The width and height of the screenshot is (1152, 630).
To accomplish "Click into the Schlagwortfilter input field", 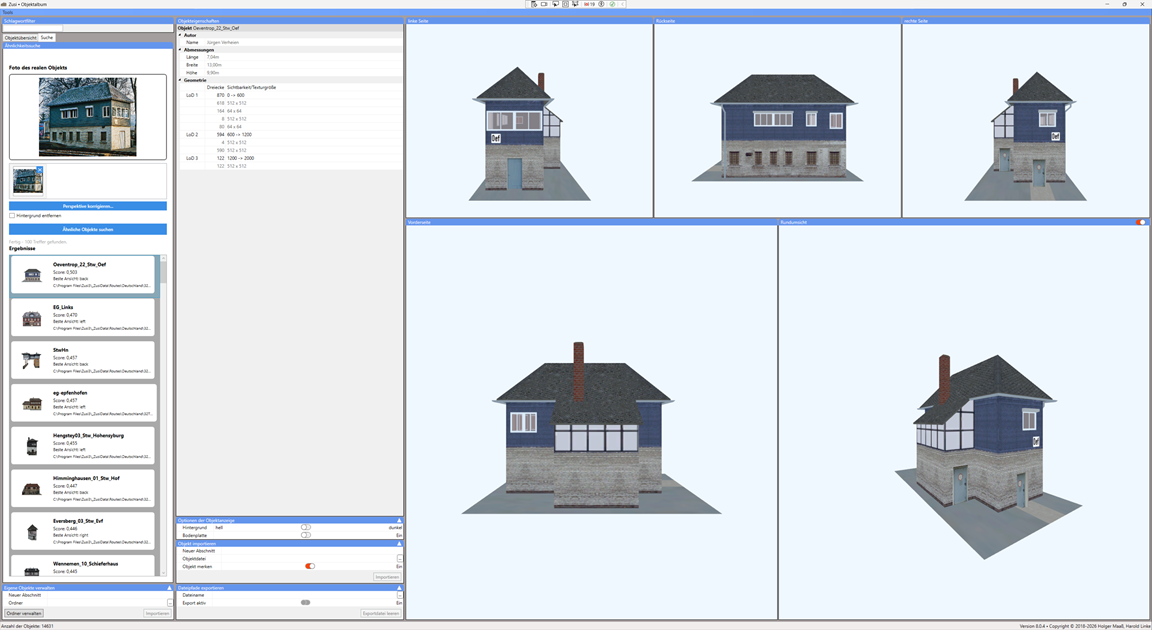I will coord(33,29).
